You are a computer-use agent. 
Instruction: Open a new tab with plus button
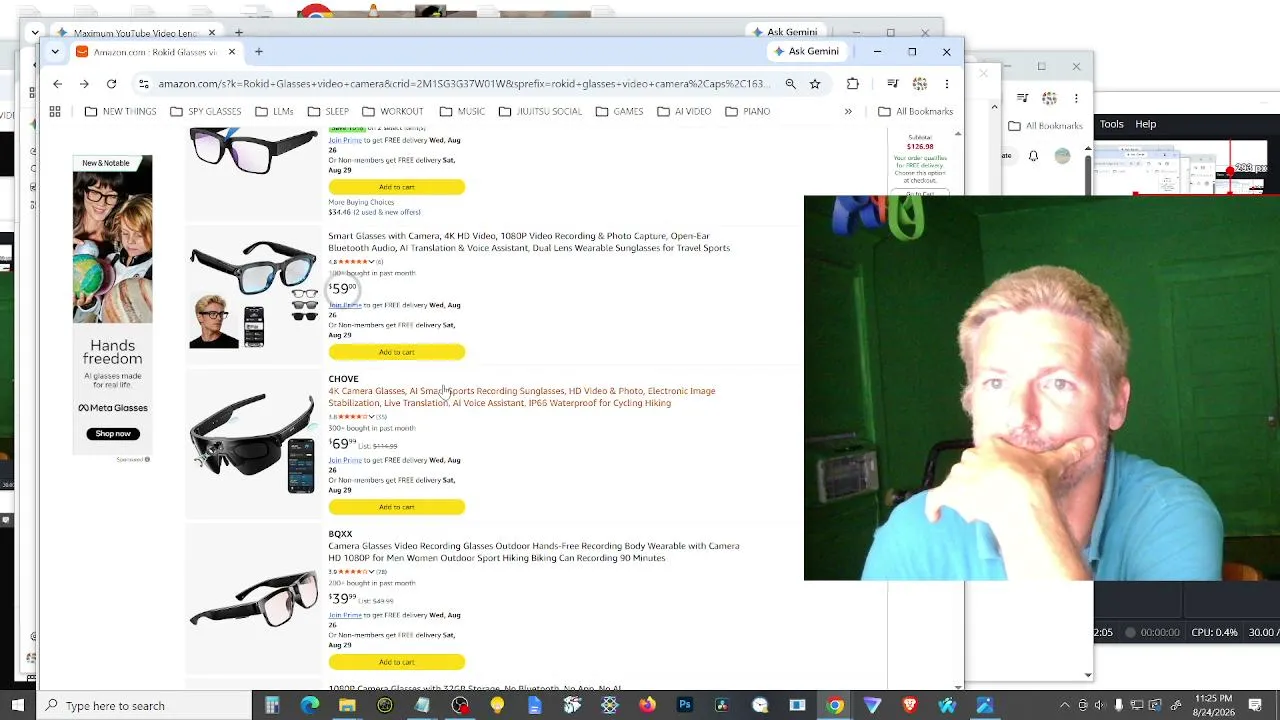point(258,52)
